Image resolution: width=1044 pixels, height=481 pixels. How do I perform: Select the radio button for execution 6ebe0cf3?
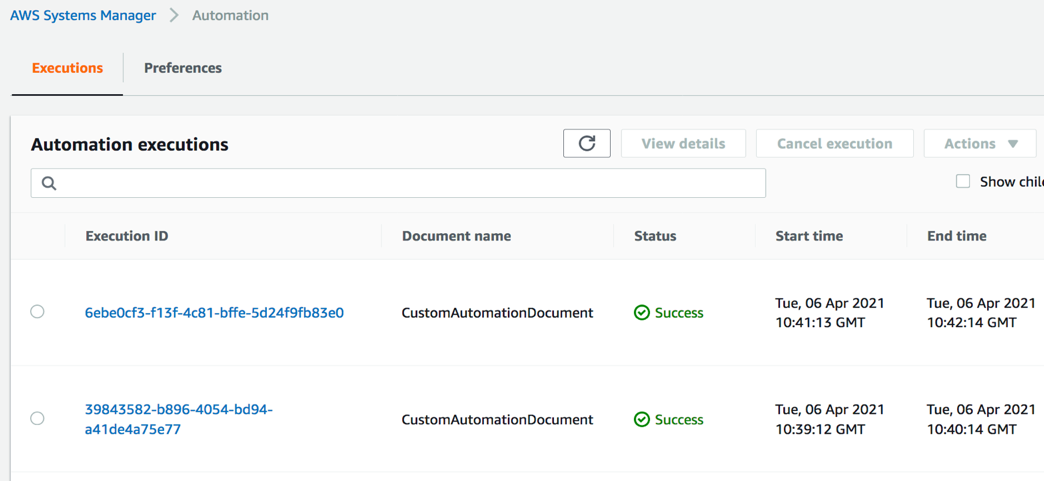coord(37,312)
